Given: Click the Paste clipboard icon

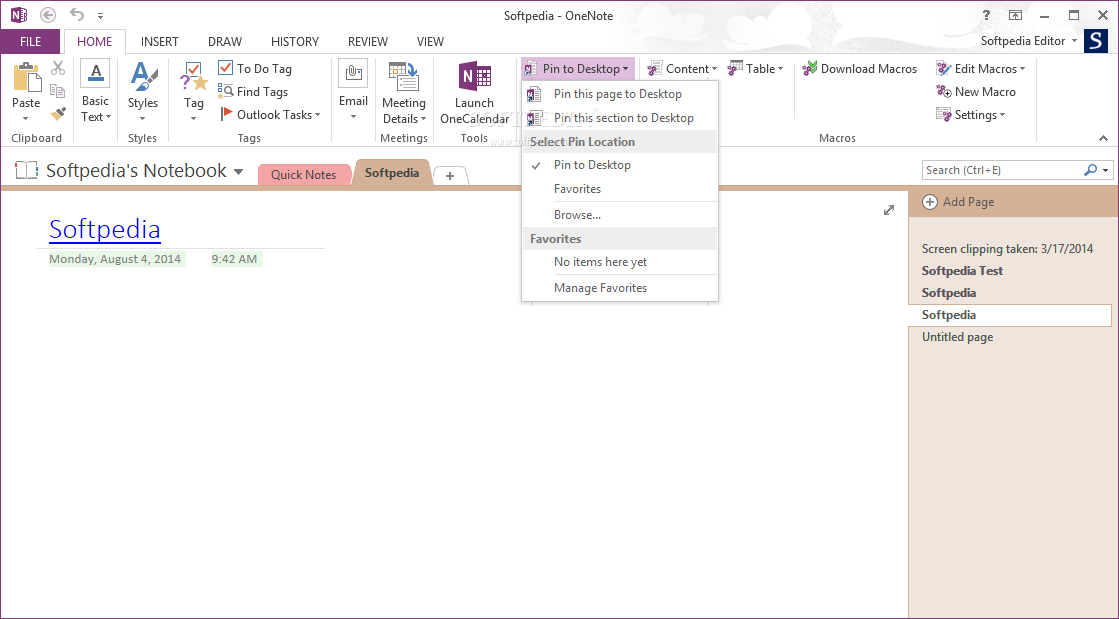Looking at the screenshot, I should [26, 77].
